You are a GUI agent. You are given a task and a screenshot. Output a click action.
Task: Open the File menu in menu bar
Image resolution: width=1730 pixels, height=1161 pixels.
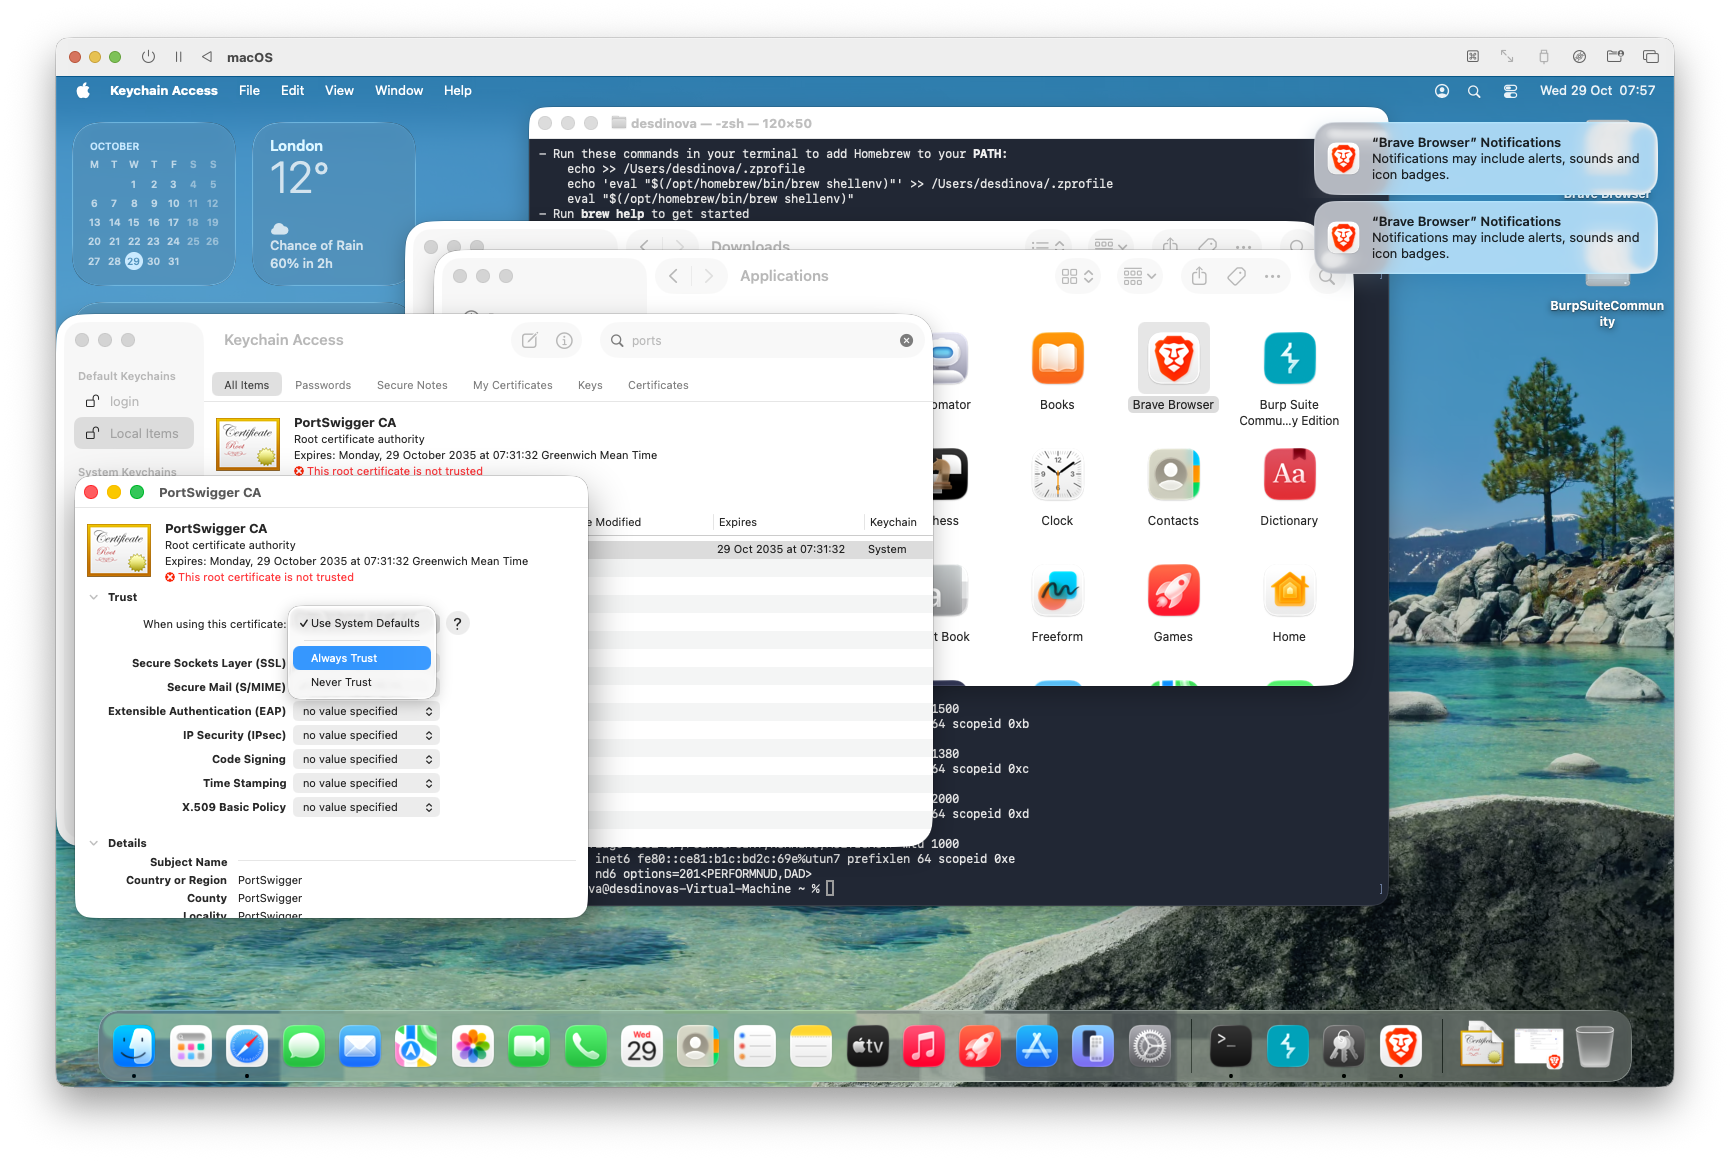[x=249, y=91]
